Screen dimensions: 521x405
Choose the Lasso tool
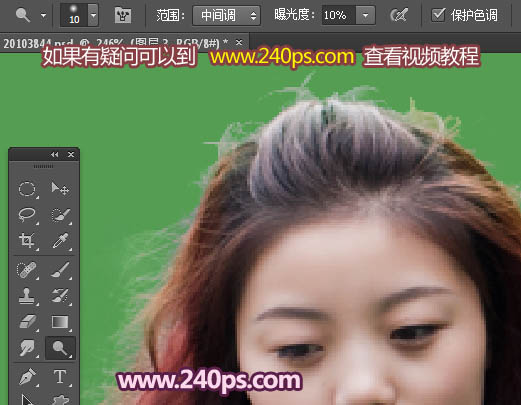[27, 215]
